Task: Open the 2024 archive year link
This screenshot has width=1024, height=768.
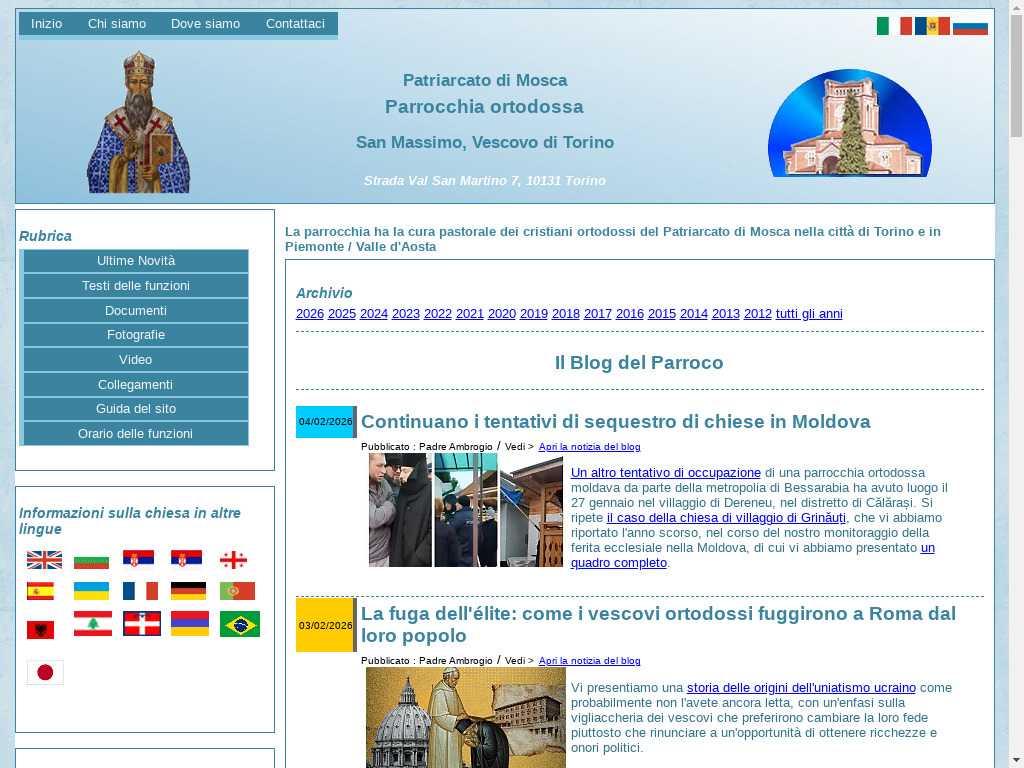Action: tap(374, 314)
